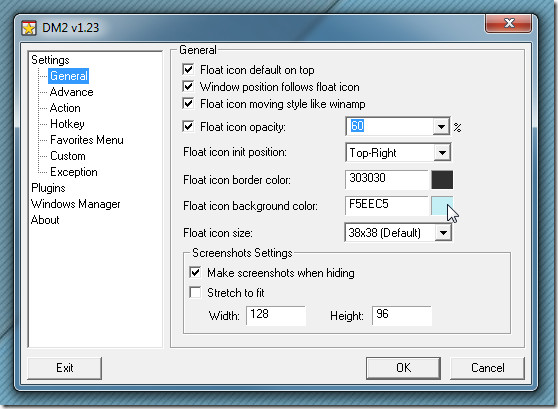Close the DM2 v1.23 window
Image resolution: width=558 pixels, height=409 pixels.
click(508, 23)
